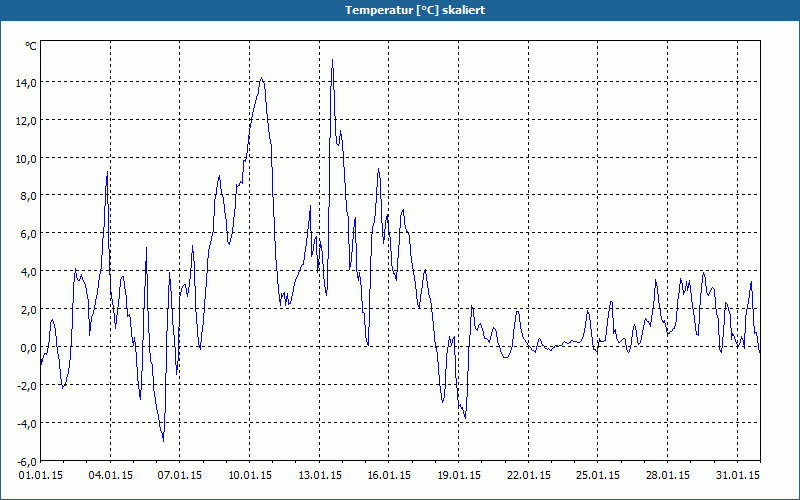Click the highest temperature peak above 14,0
This screenshot has width=800, height=500.
[333, 60]
